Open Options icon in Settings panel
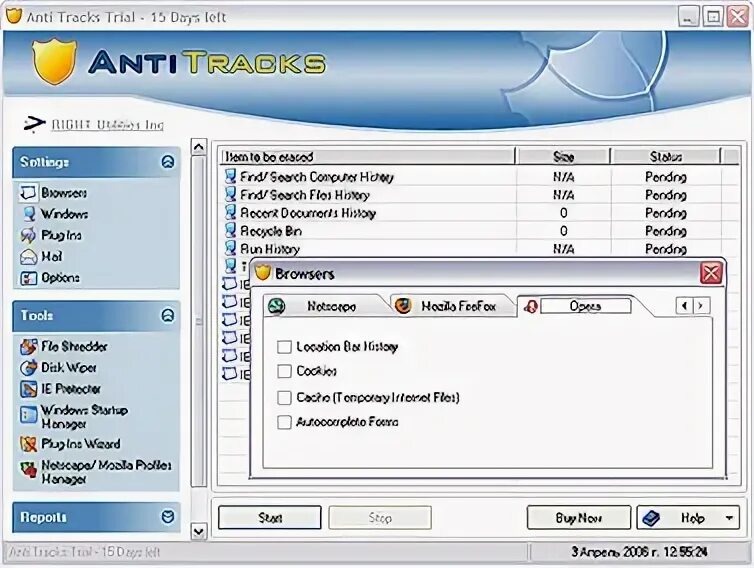 [x=28, y=278]
